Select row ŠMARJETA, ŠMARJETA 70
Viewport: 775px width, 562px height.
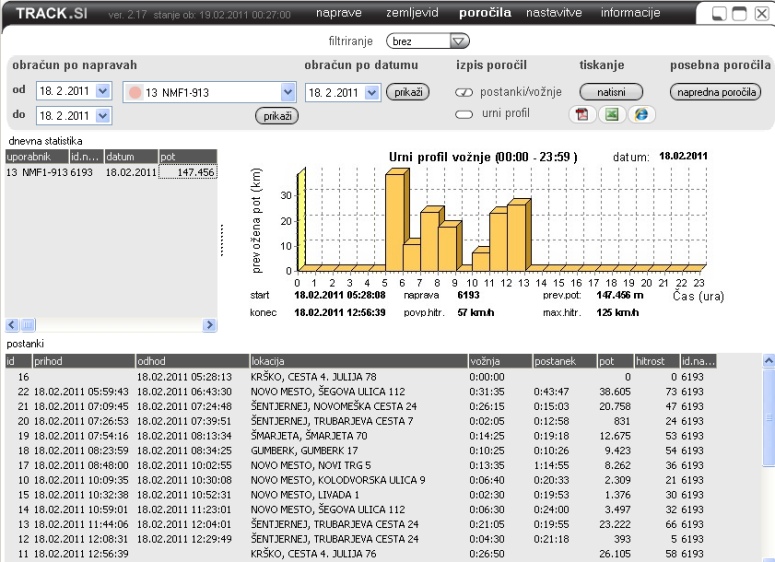coord(361,436)
